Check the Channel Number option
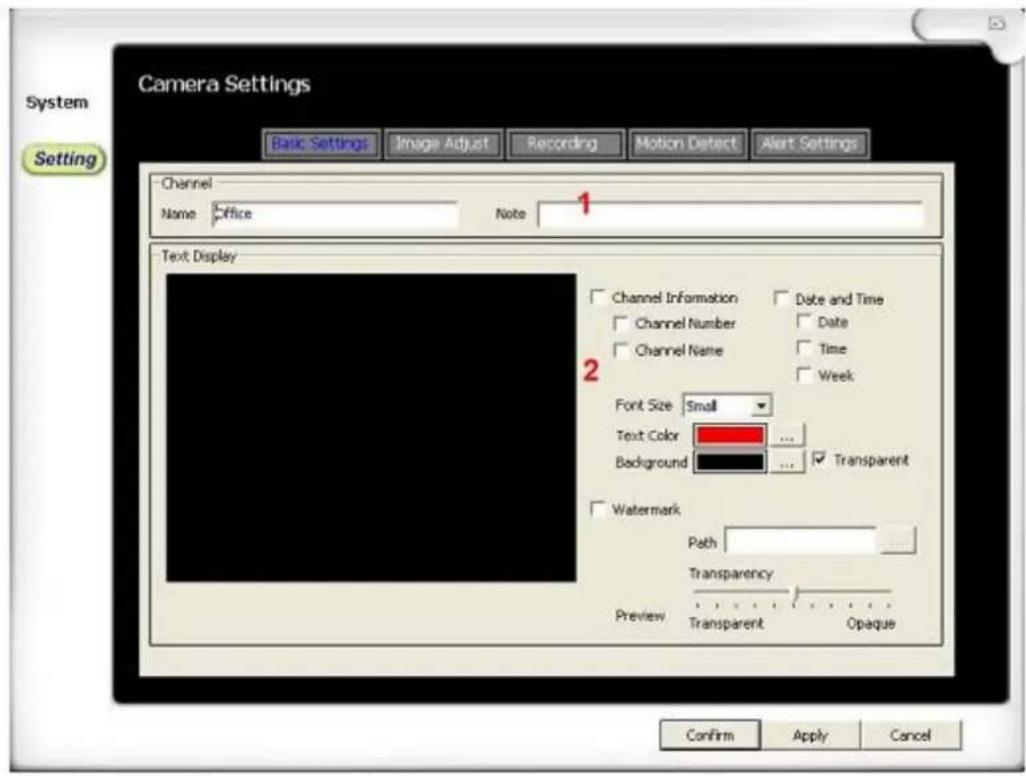 pyautogui.click(x=621, y=324)
